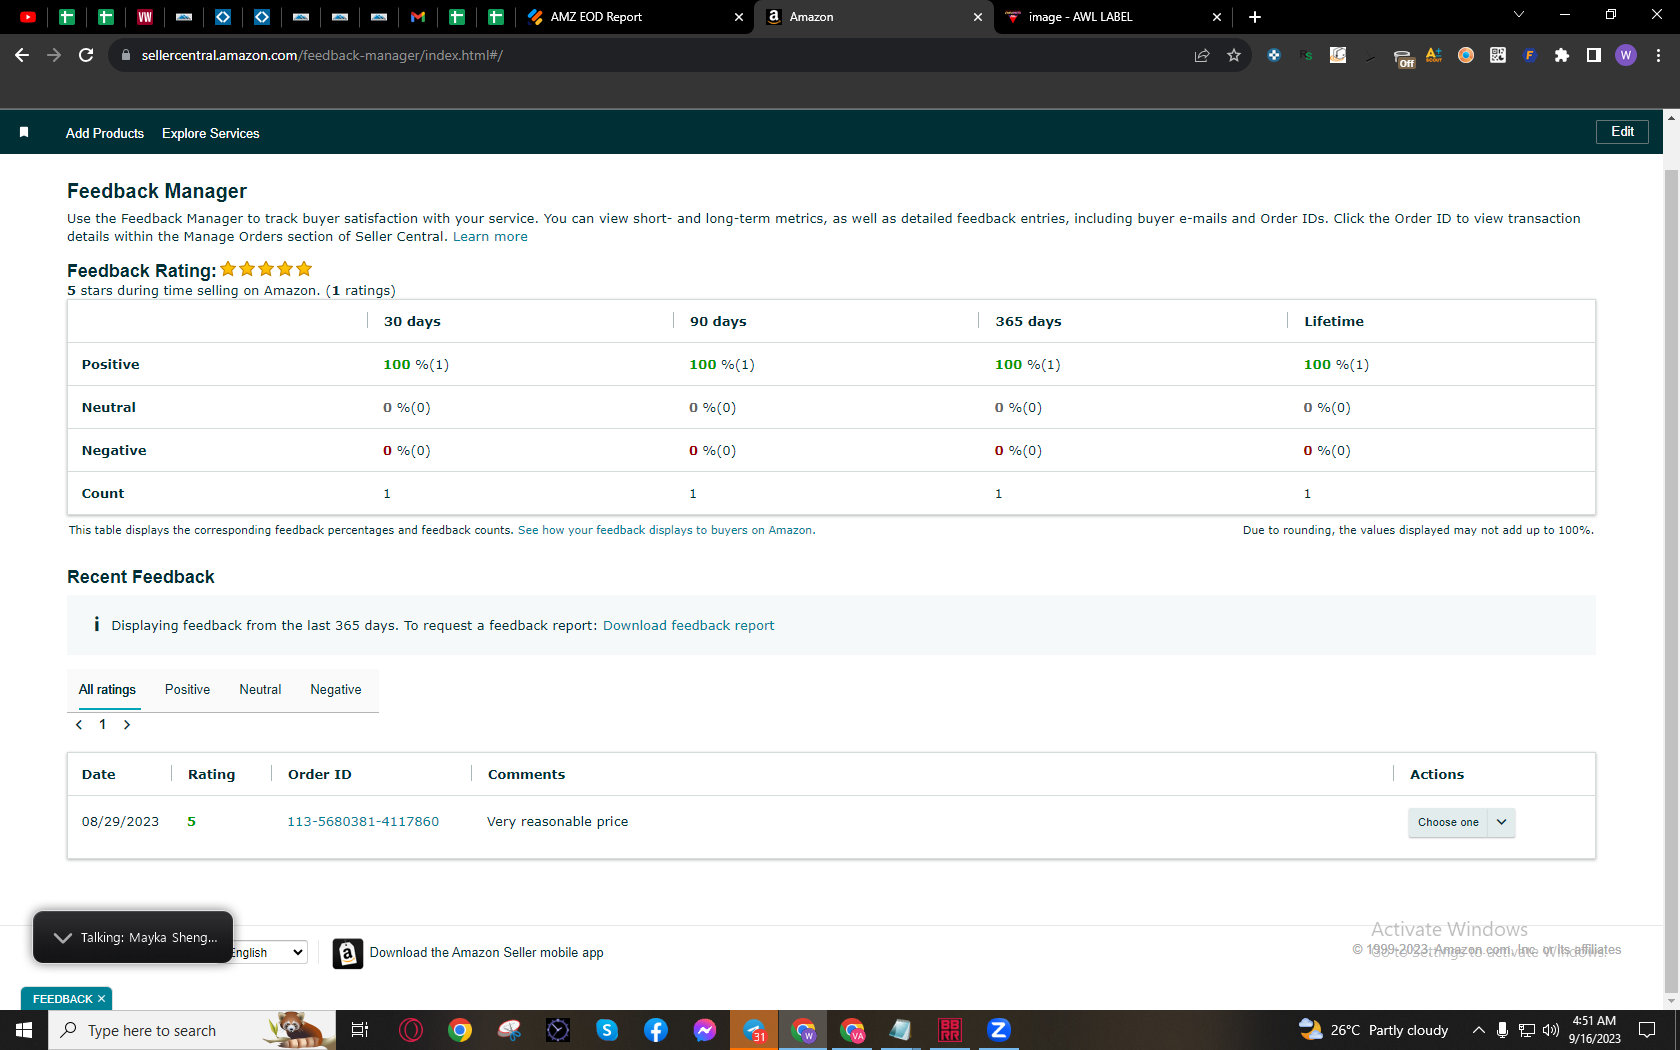Switch to the AMZ EOD Report tab
The height and width of the screenshot is (1050, 1680).
(634, 17)
